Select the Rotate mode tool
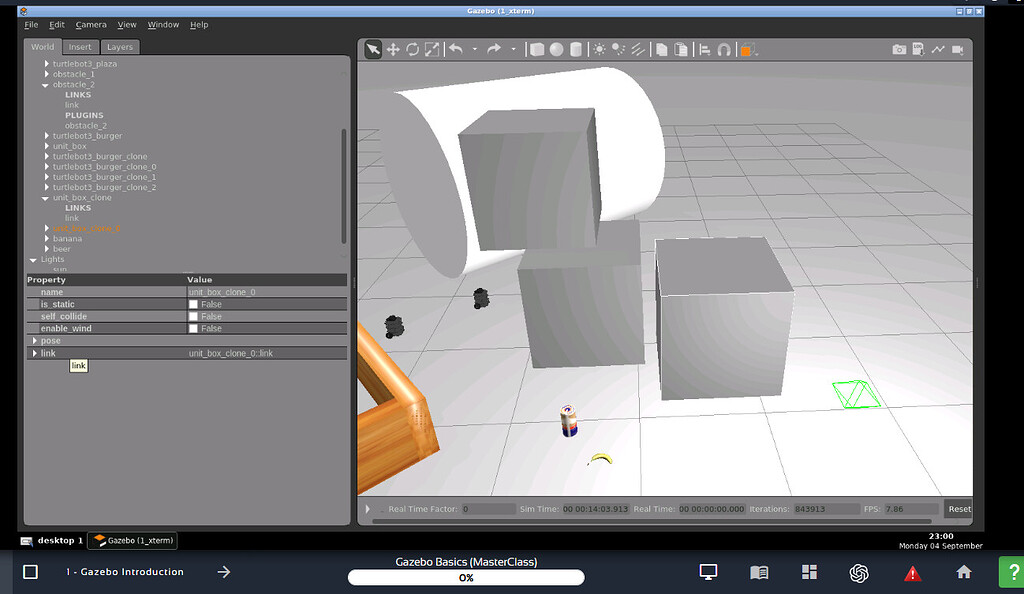This screenshot has height=594, width=1024. pos(413,48)
